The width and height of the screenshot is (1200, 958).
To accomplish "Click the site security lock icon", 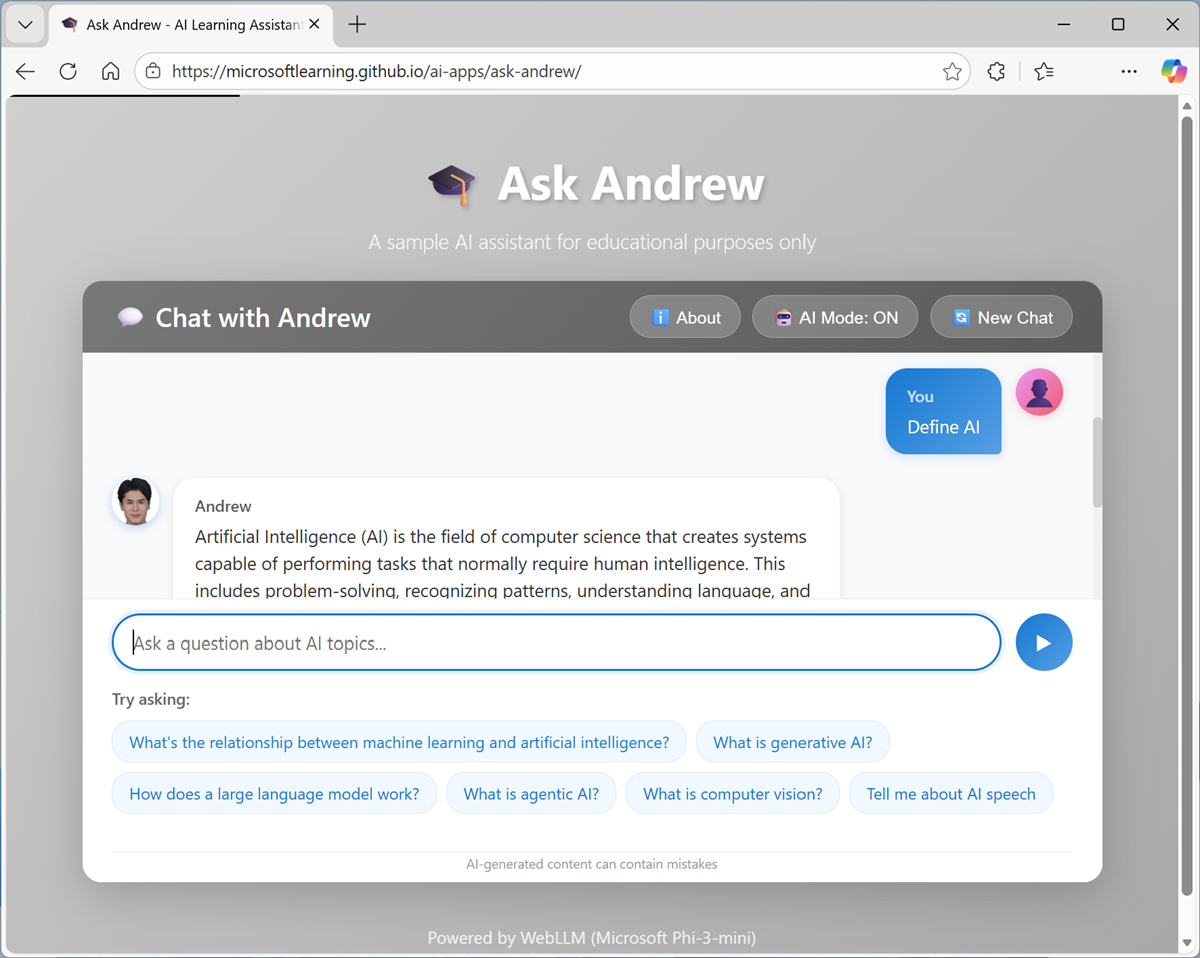I will click(153, 71).
